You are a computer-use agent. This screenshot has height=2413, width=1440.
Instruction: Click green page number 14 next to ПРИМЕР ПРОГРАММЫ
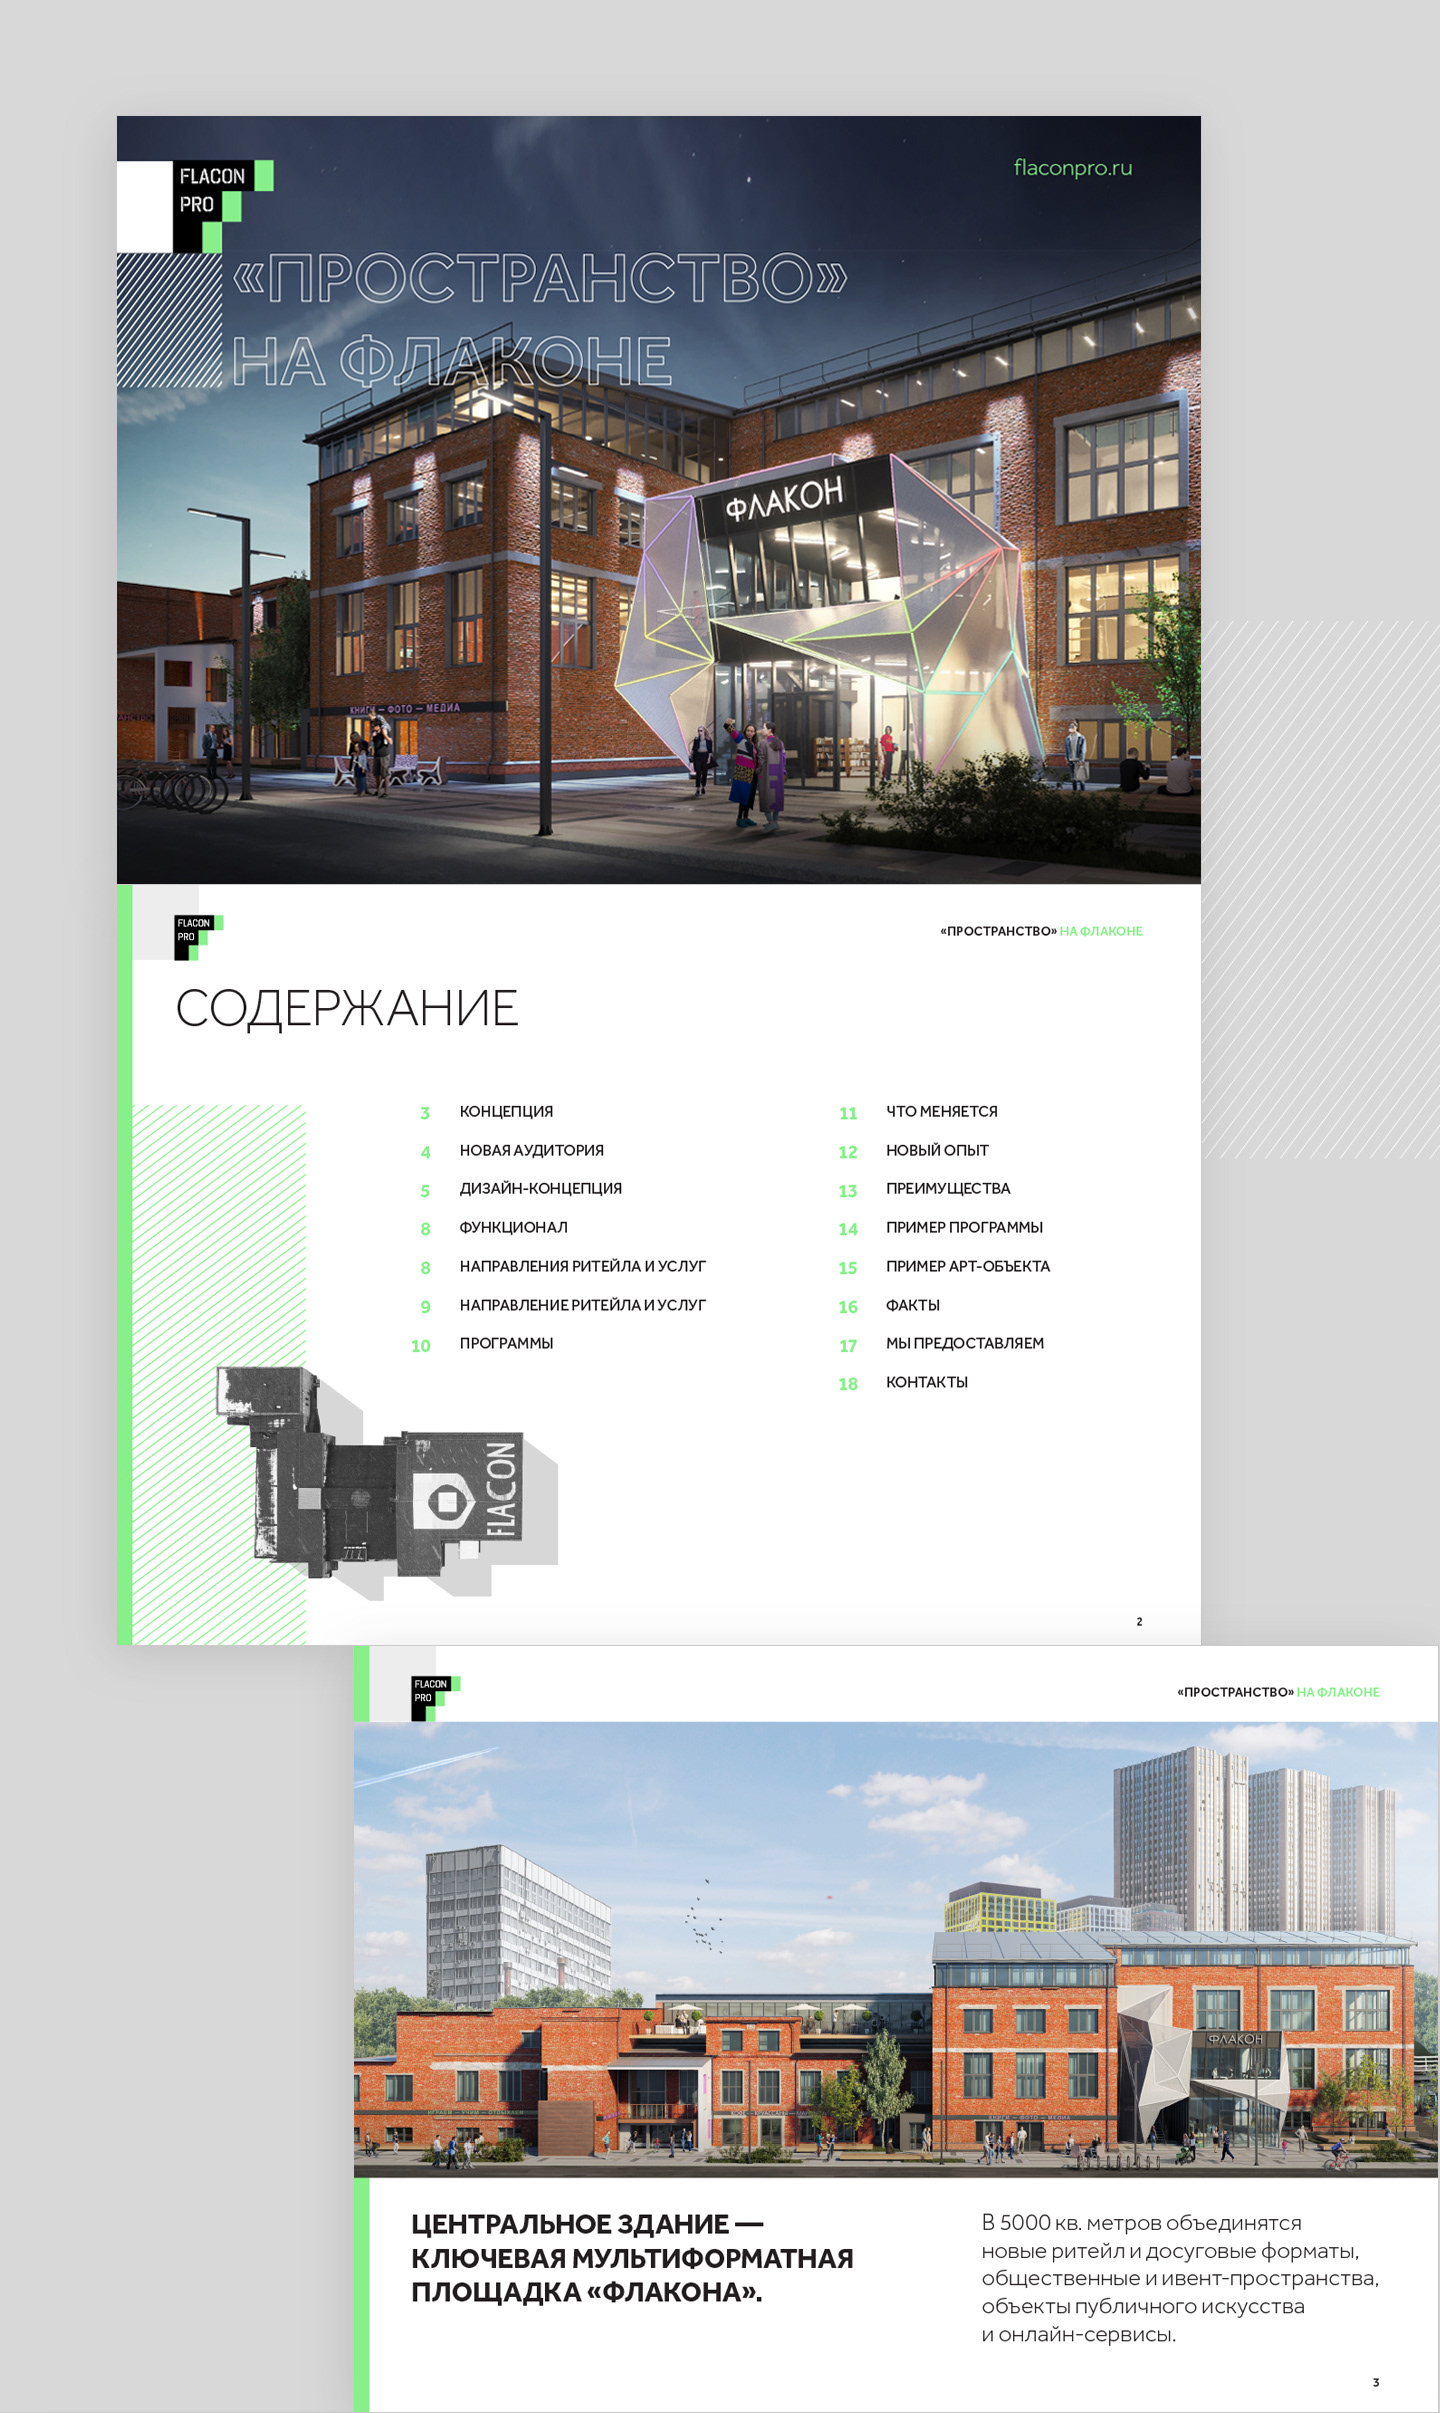(x=848, y=1230)
